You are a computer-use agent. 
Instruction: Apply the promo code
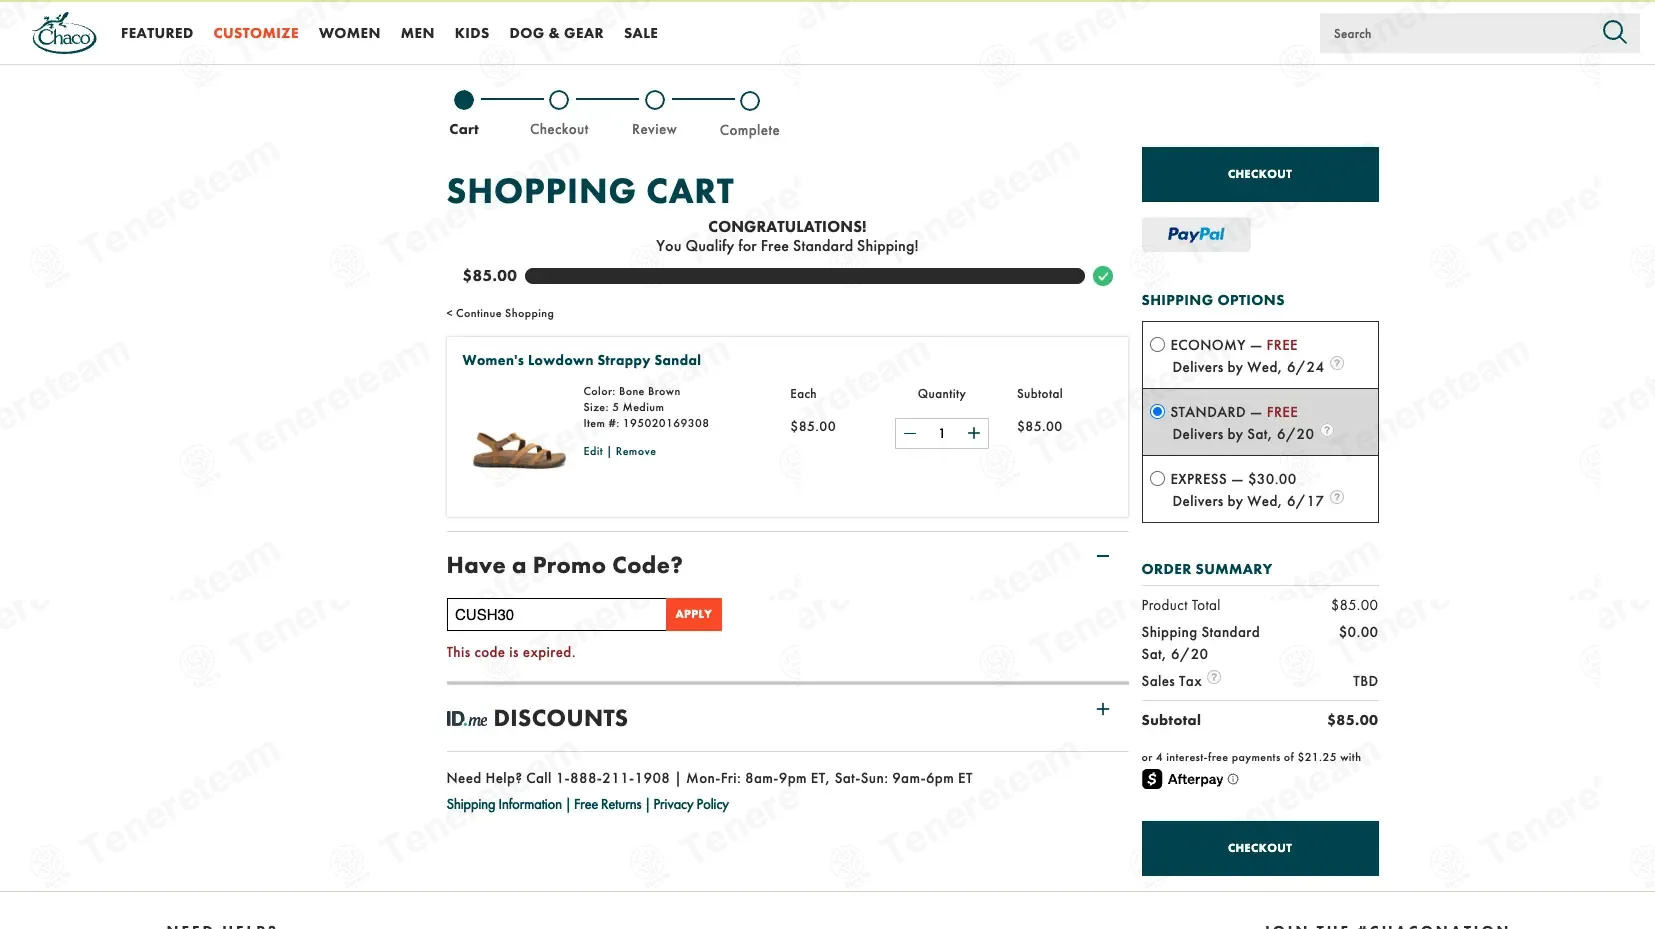[x=694, y=614]
